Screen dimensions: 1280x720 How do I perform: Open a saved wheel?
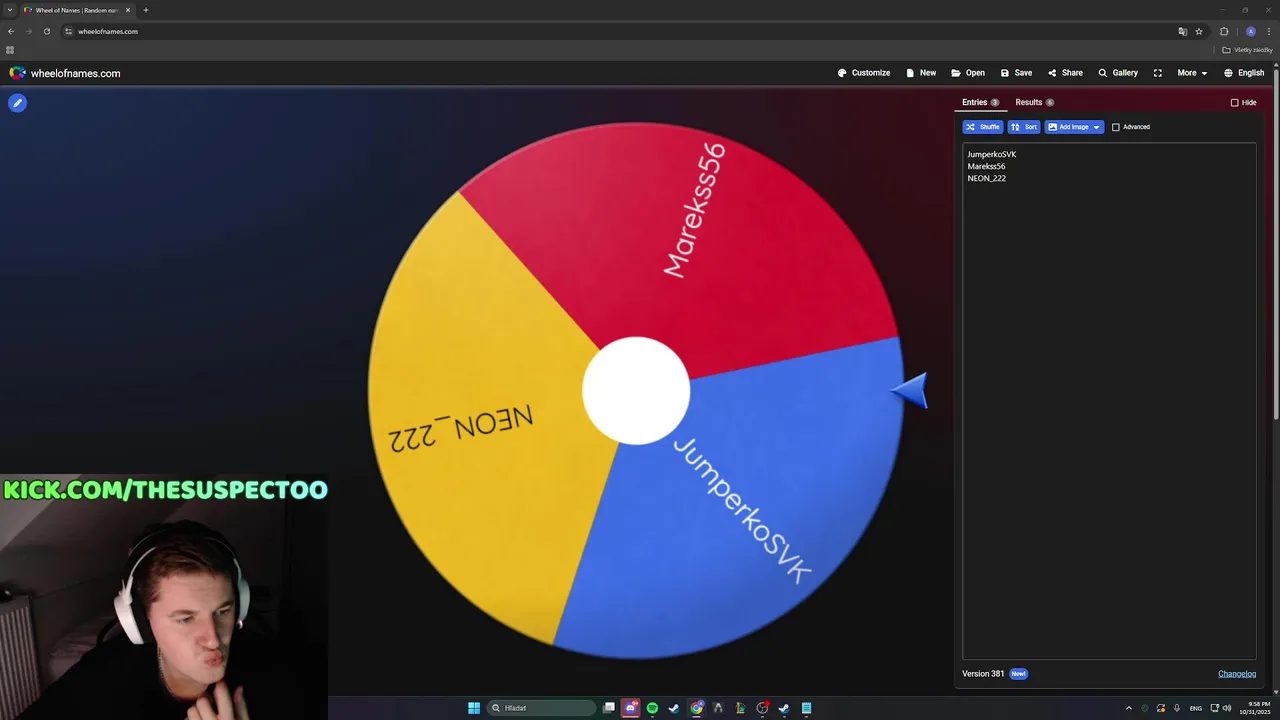point(968,73)
